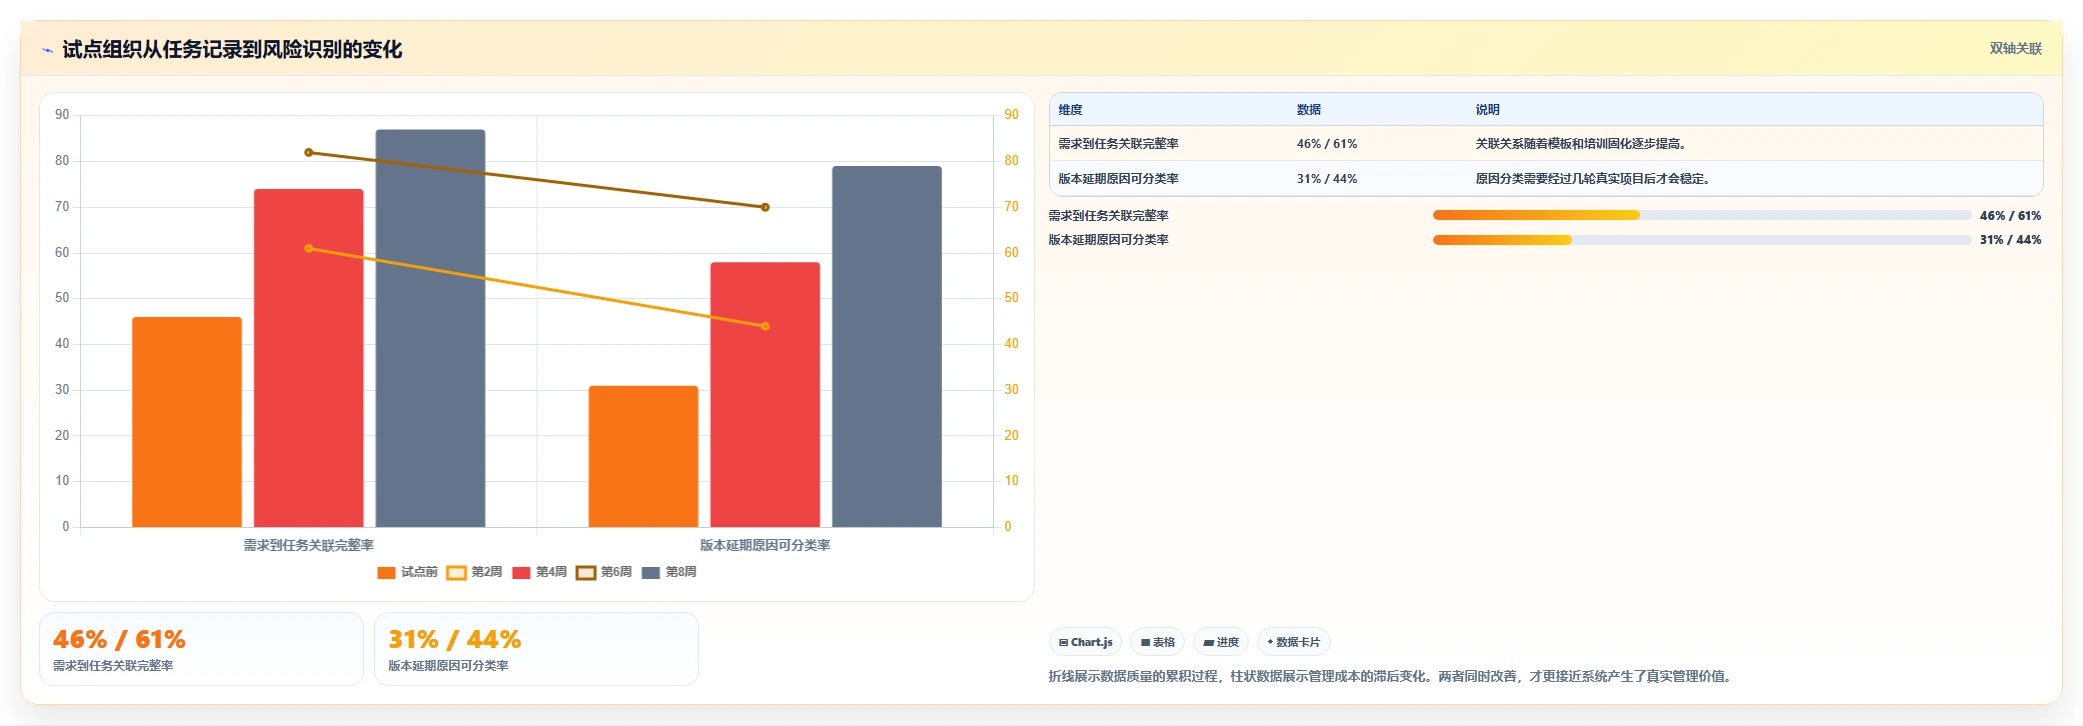The image size is (2083, 726).
Task: Click the yellow 第2周 line point at 61
Action: point(309,248)
